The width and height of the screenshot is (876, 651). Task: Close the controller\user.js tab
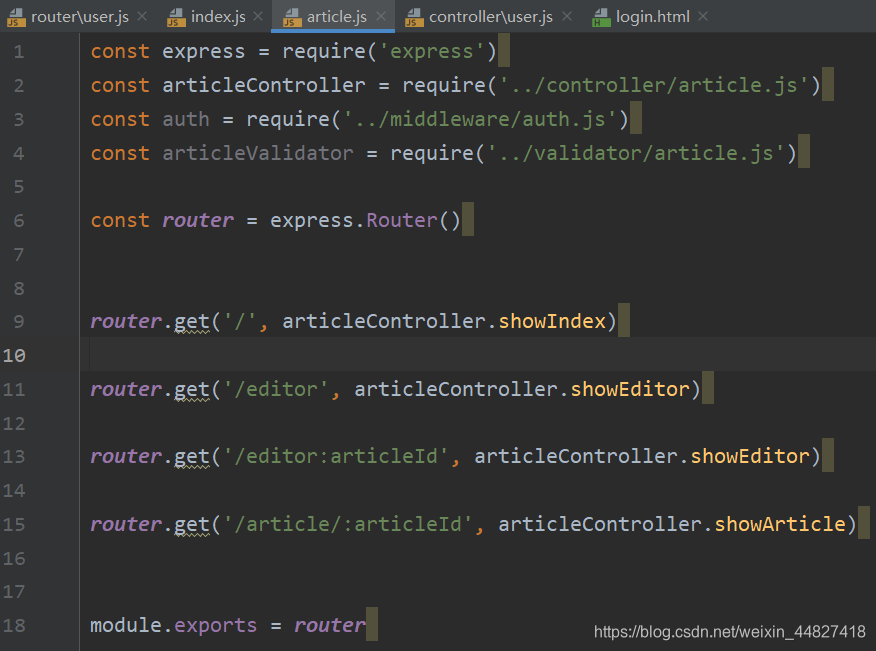[x=566, y=16]
